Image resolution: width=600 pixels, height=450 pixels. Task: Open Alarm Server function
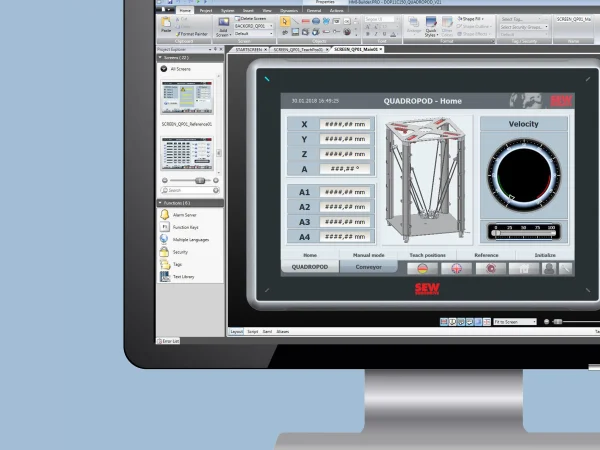184,215
